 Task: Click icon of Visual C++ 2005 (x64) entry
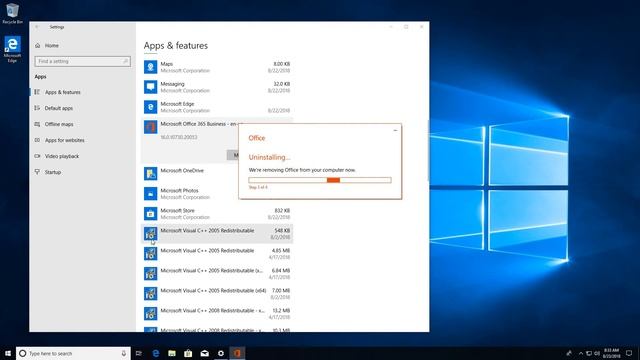pyautogui.click(x=150, y=293)
